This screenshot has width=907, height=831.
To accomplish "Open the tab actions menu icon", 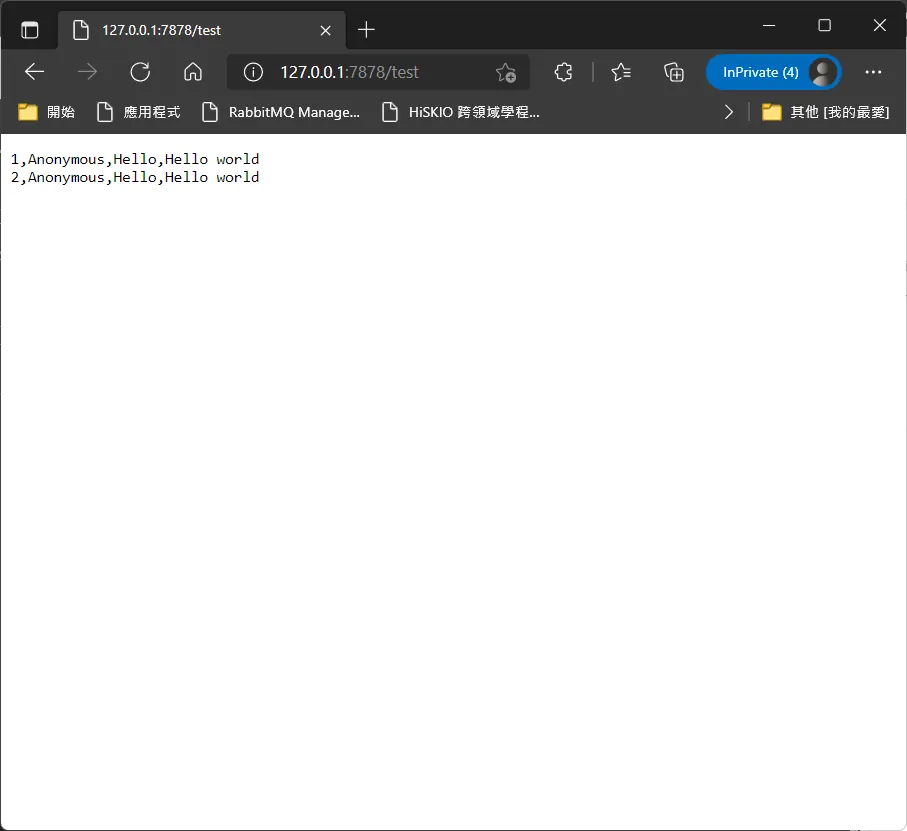I will pyautogui.click(x=30, y=29).
